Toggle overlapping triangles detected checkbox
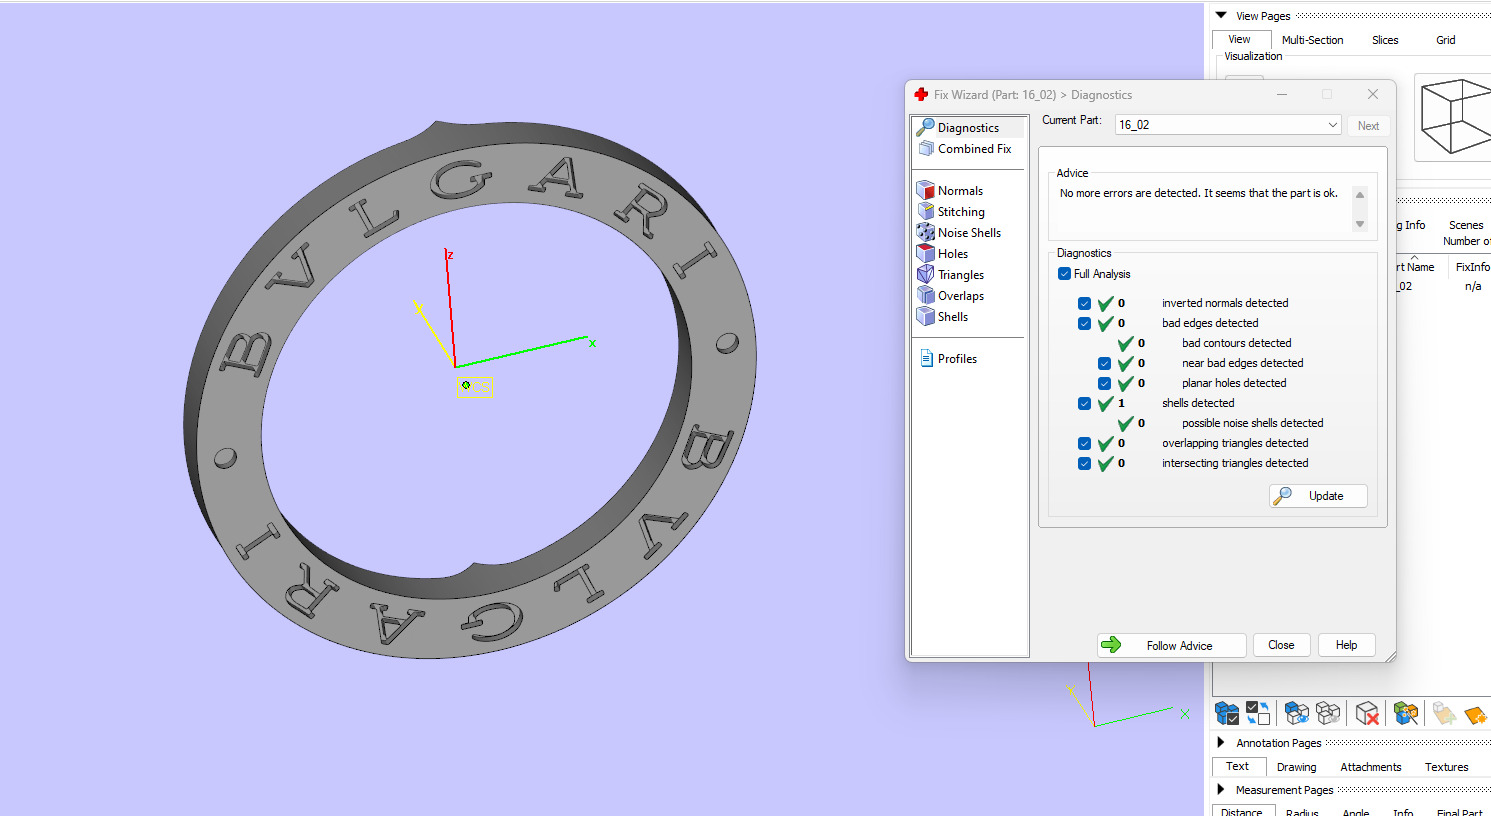 (x=1084, y=443)
